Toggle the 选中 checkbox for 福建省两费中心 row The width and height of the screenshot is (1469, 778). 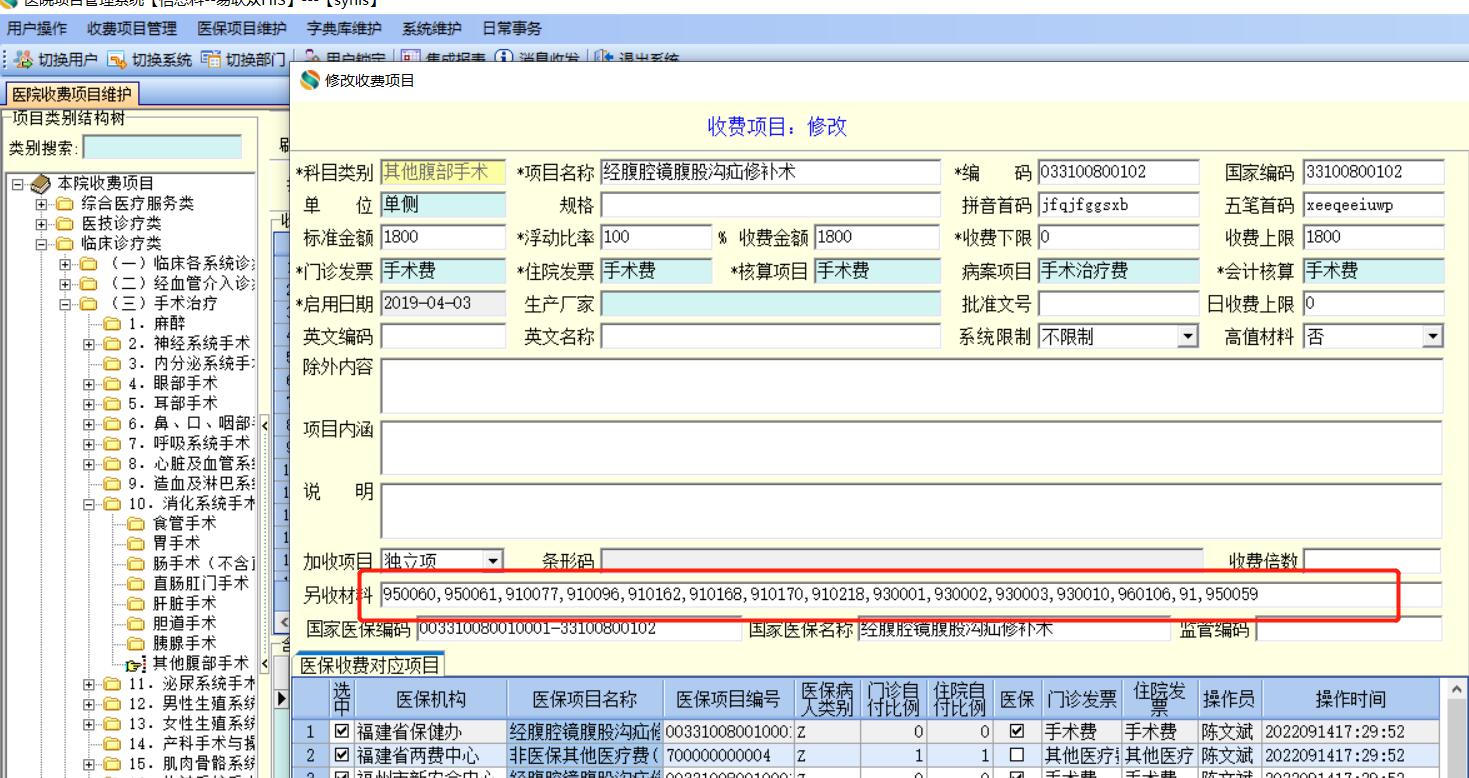[x=343, y=753]
